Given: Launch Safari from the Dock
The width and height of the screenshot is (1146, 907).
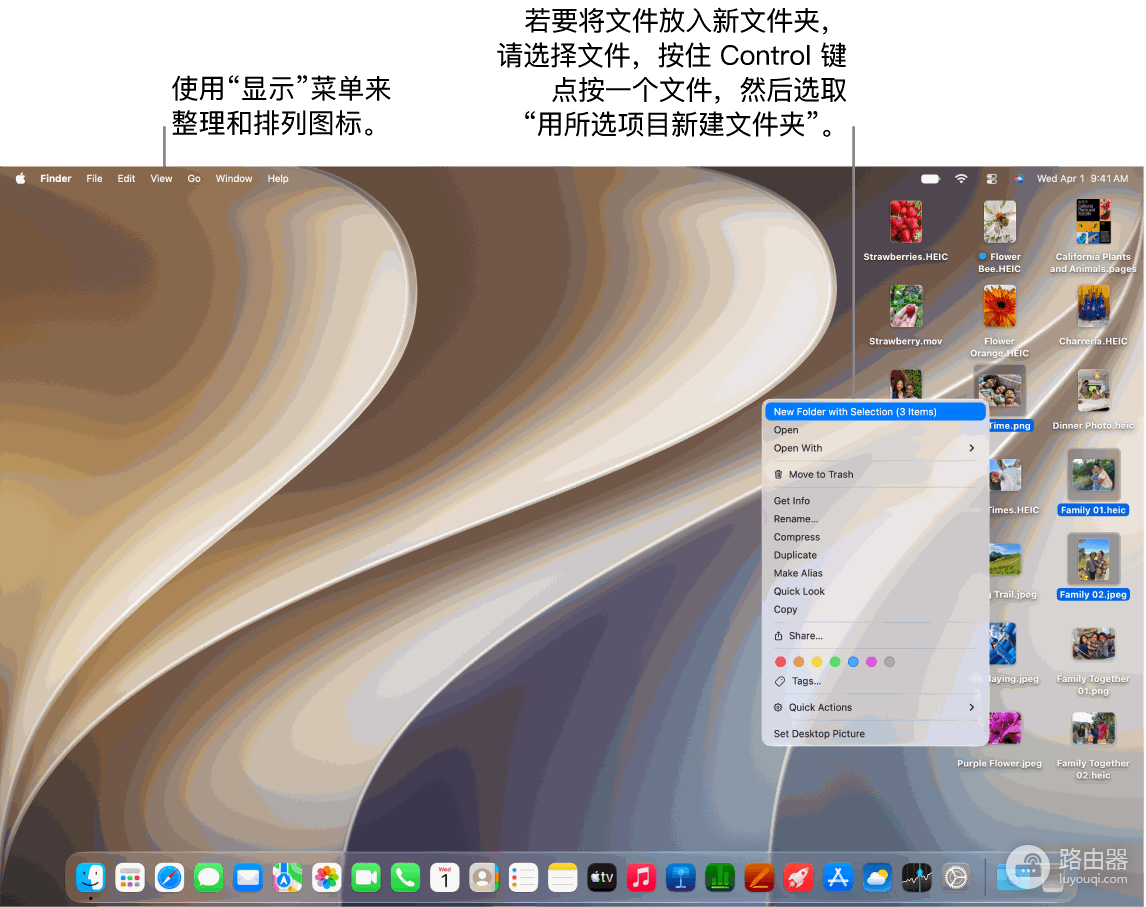Looking at the screenshot, I should pyautogui.click(x=170, y=877).
